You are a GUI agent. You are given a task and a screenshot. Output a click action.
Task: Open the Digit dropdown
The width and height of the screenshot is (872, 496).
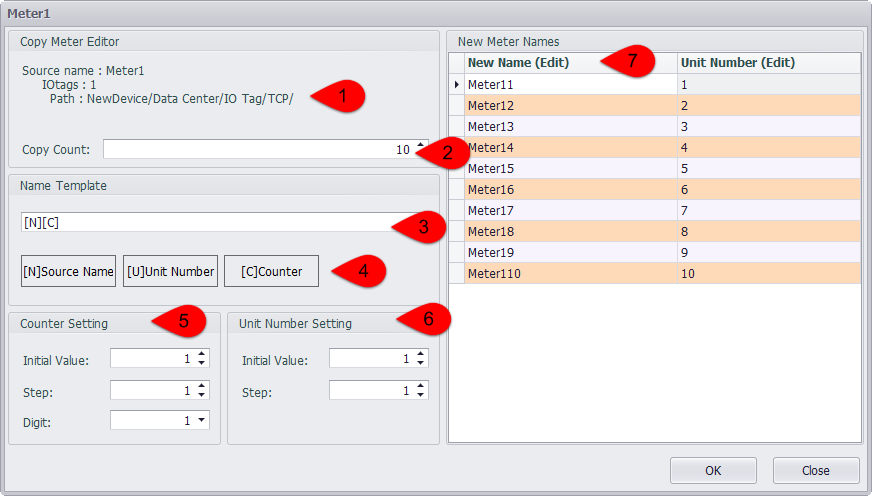(202, 421)
